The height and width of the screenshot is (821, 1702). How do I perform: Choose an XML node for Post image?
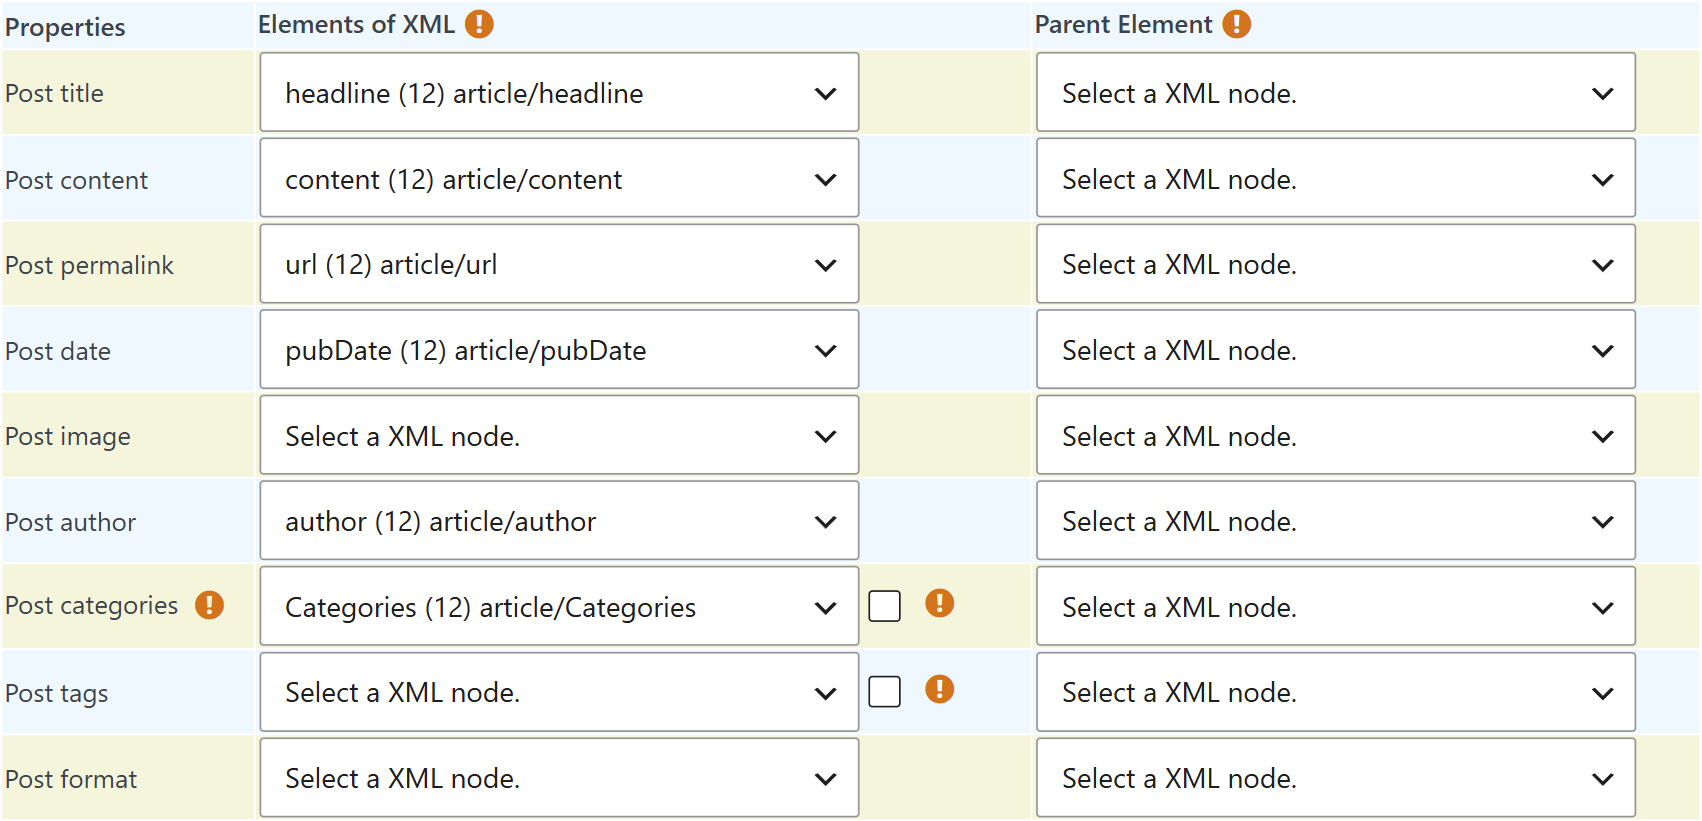tap(559, 436)
